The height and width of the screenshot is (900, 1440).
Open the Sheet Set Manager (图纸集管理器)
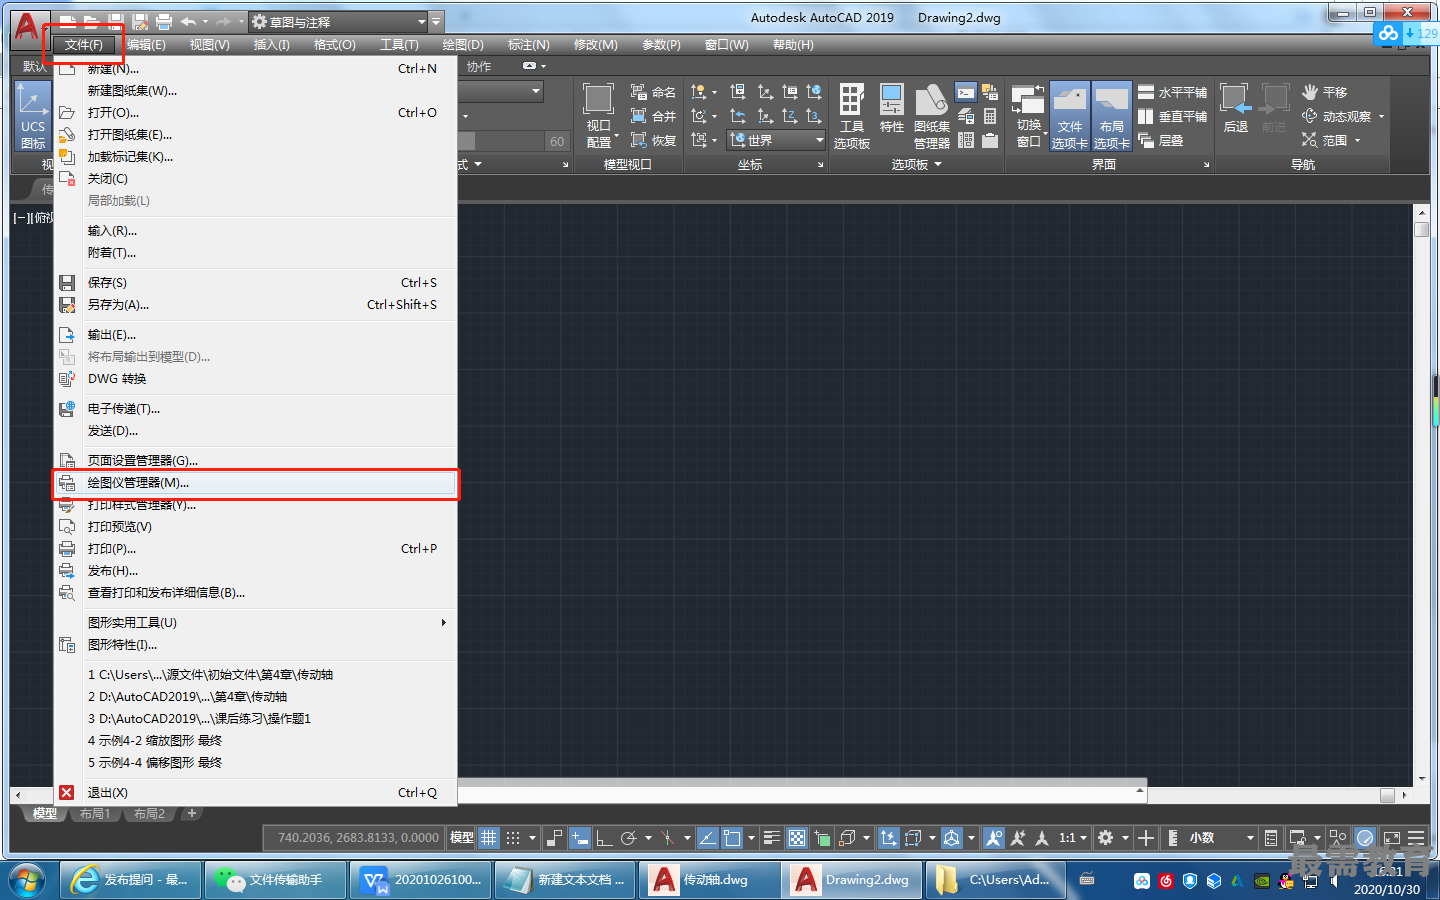coord(931,116)
